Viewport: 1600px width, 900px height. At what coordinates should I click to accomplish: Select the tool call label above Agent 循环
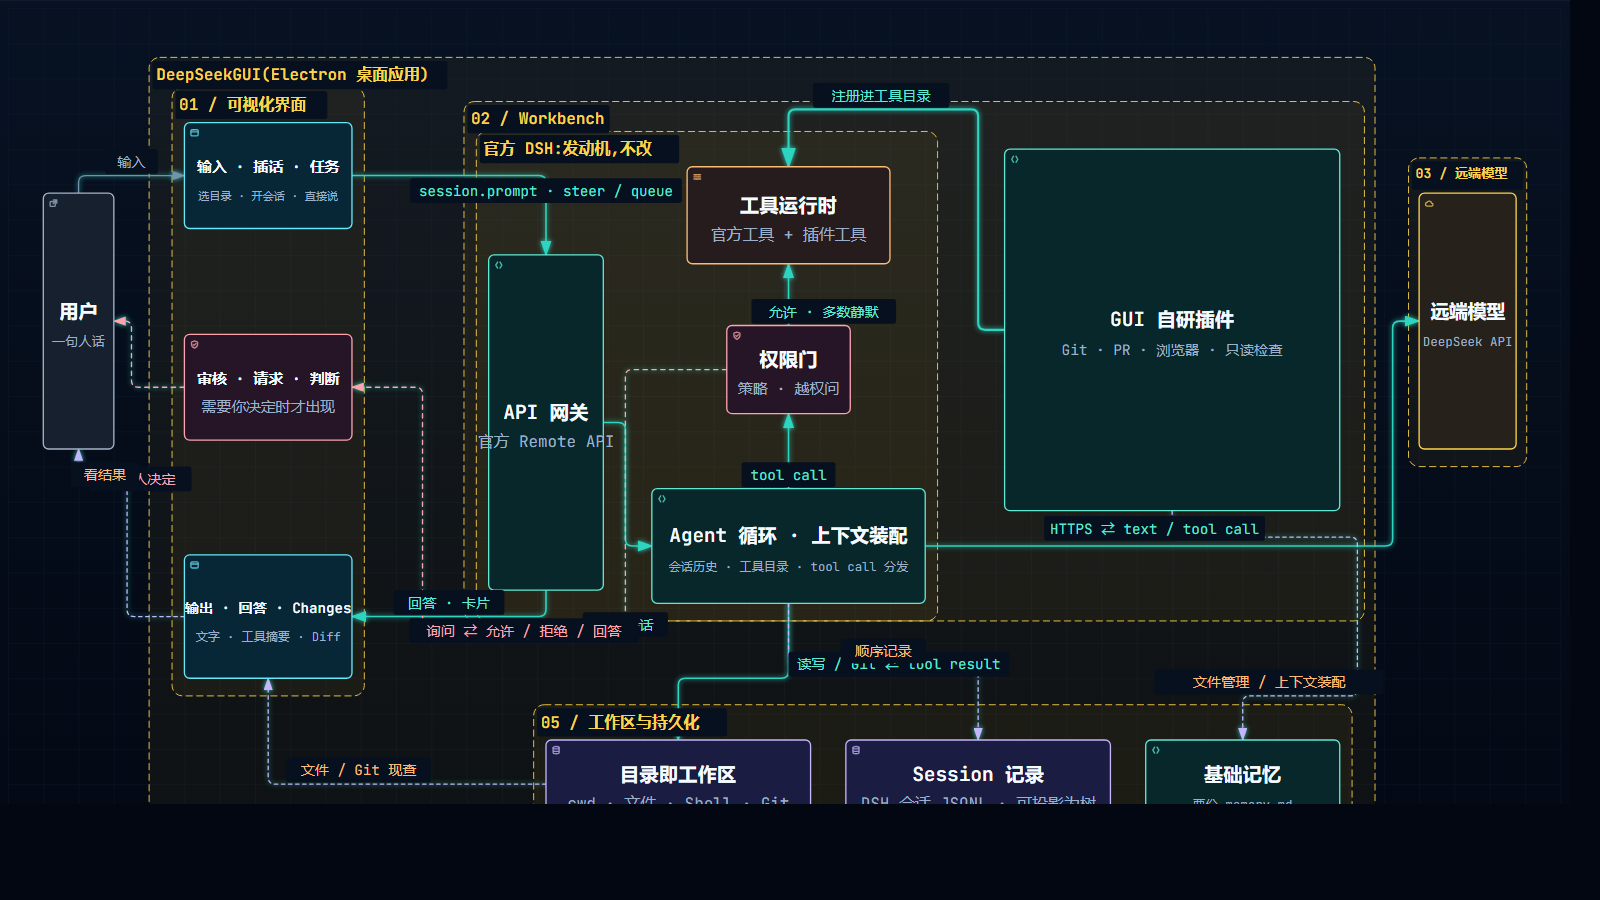[788, 475]
